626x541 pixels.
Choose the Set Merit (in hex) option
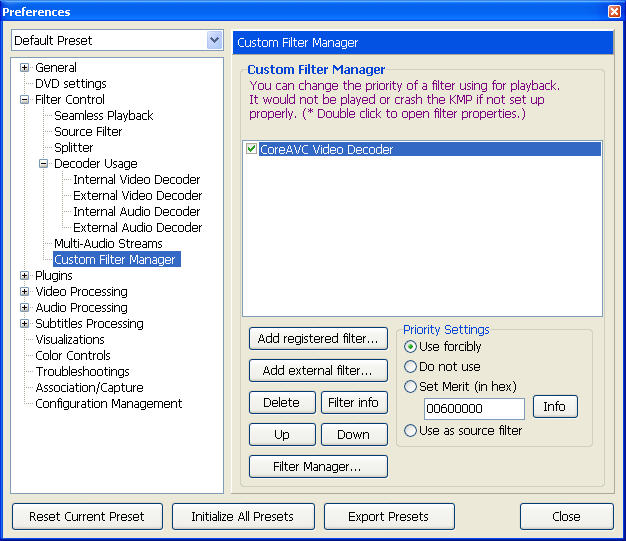[x=410, y=387]
